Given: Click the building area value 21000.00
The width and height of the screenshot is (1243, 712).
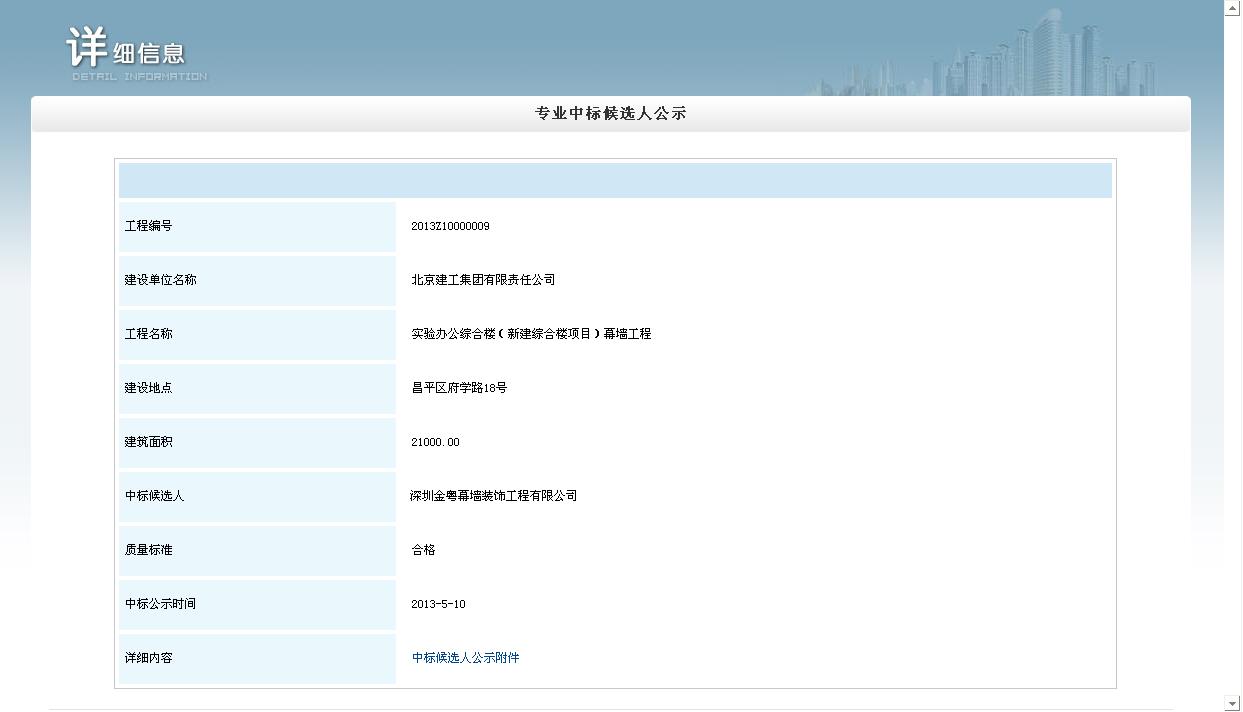Looking at the screenshot, I should pos(435,442).
